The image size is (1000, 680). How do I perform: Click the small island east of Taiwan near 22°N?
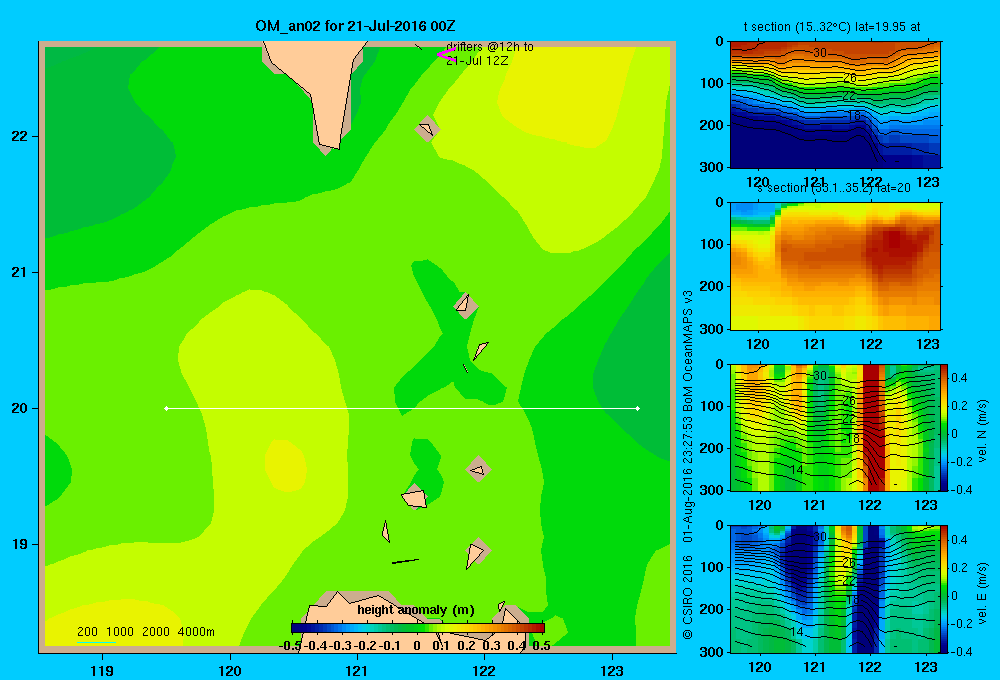point(427,129)
